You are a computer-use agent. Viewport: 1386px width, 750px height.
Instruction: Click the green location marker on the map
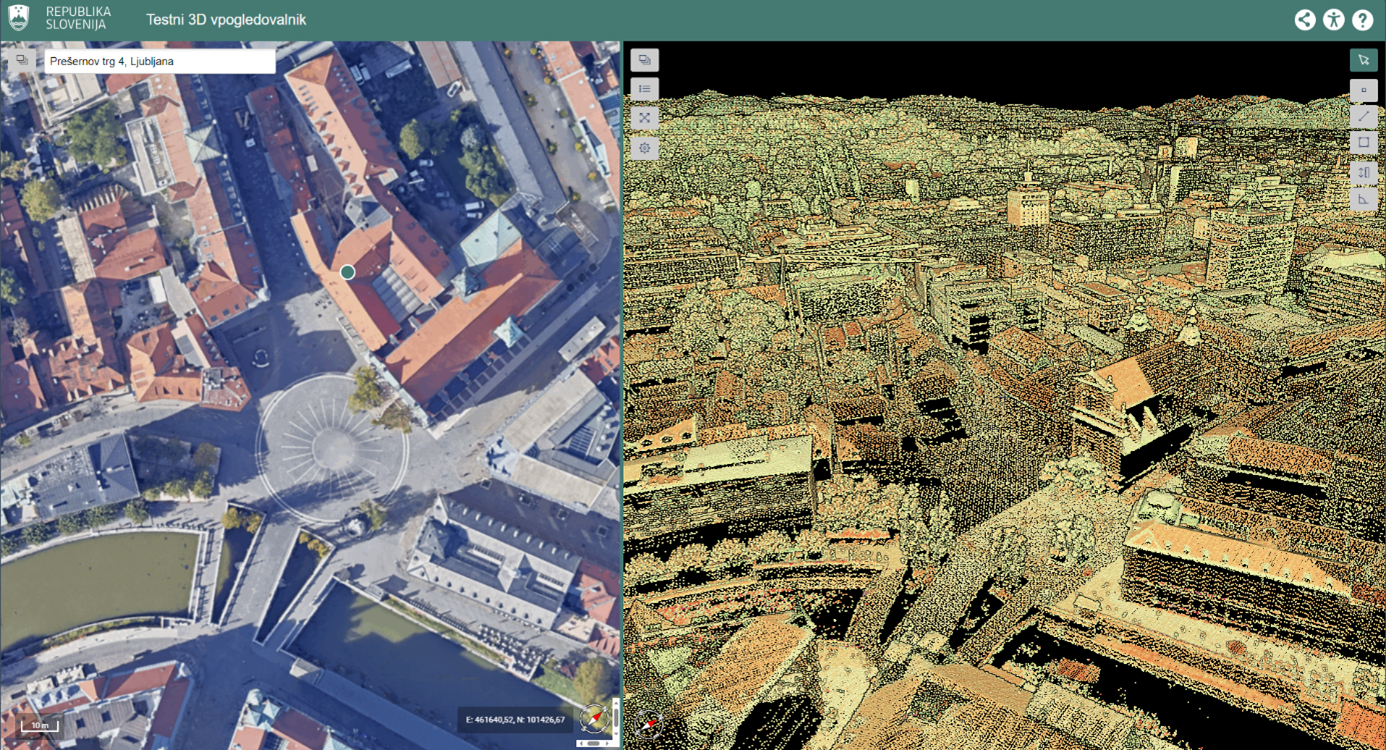tap(347, 272)
